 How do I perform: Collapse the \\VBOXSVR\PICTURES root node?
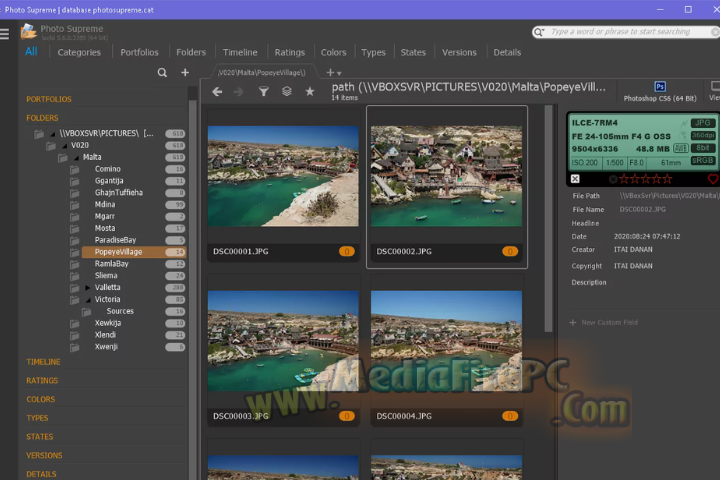pos(52,134)
